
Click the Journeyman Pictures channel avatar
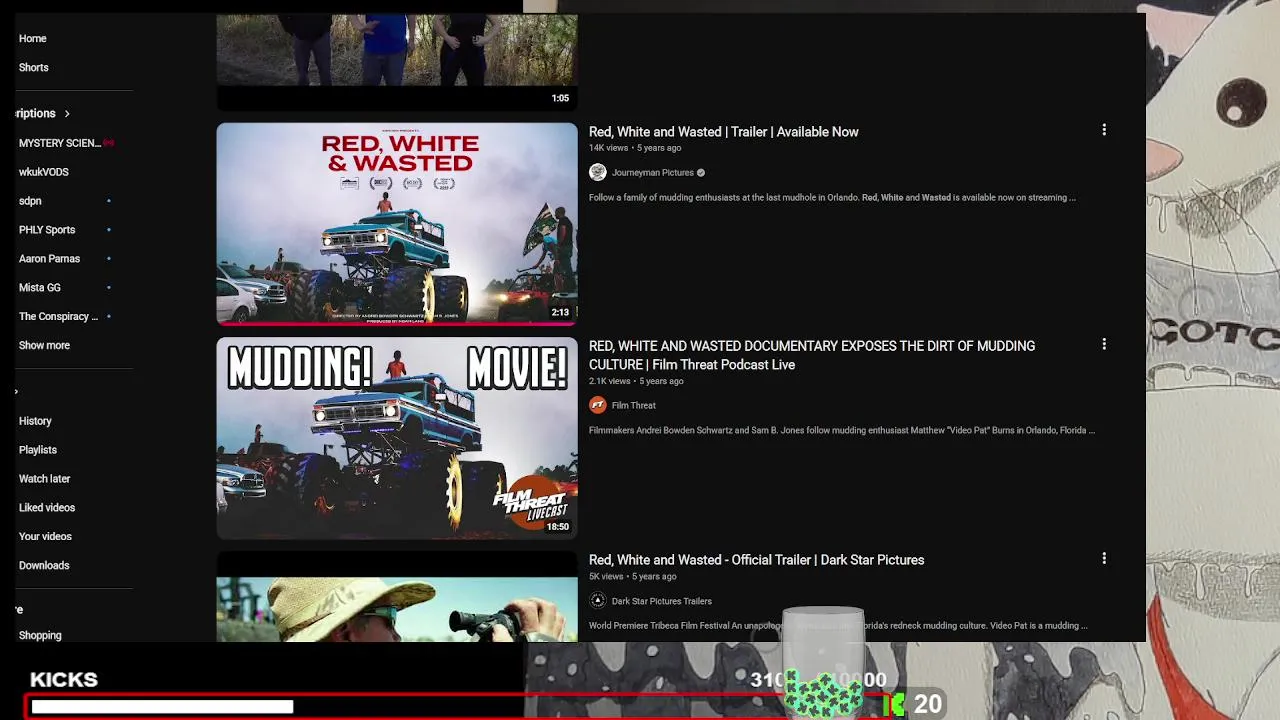pos(598,172)
